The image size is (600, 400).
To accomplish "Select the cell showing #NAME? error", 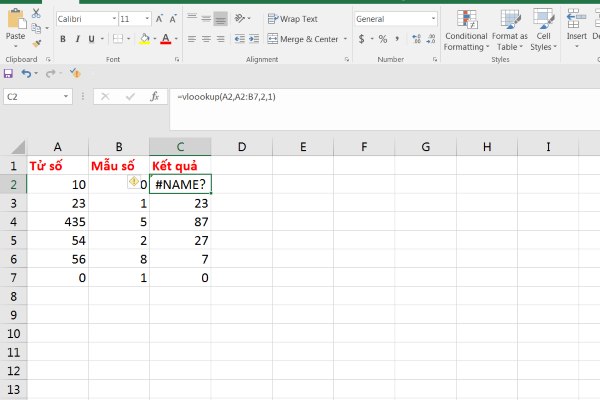I will point(180,184).
